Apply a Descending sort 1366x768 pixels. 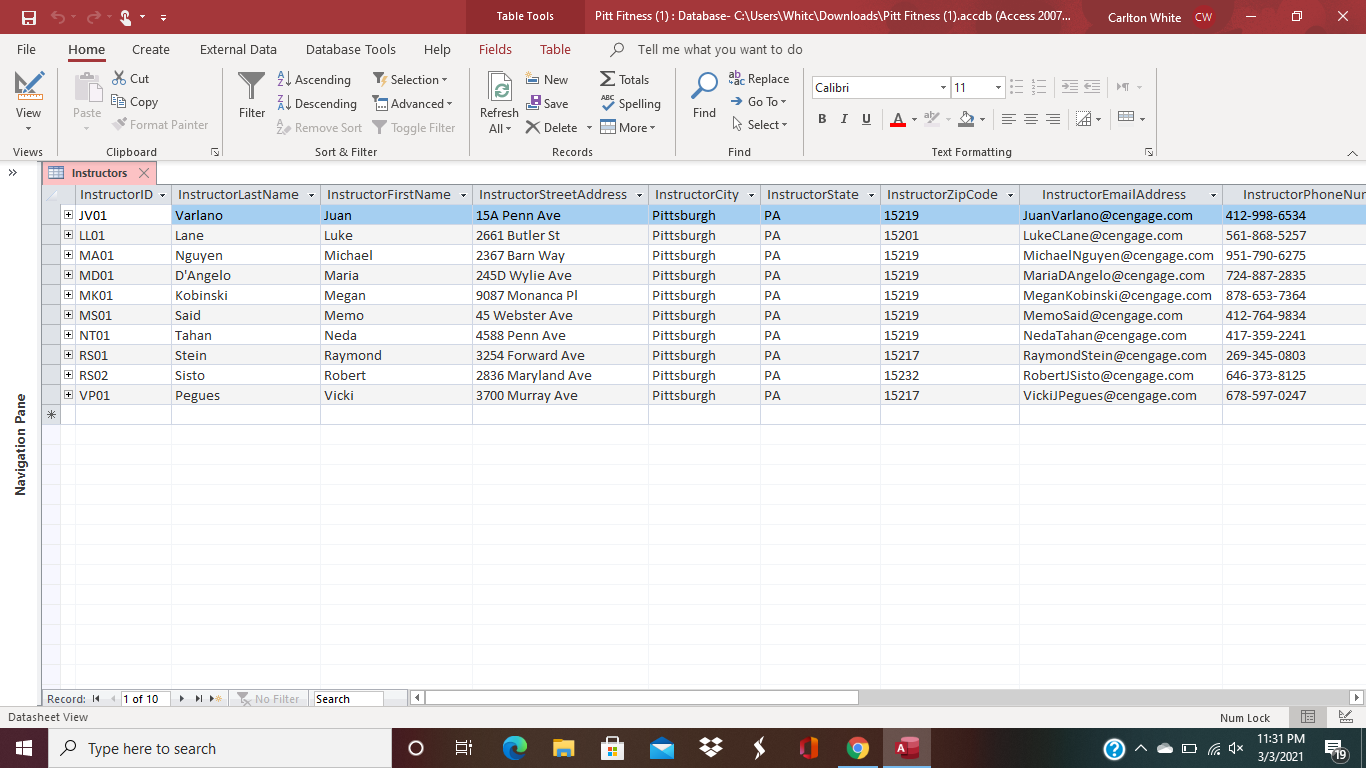coord(317,103)
